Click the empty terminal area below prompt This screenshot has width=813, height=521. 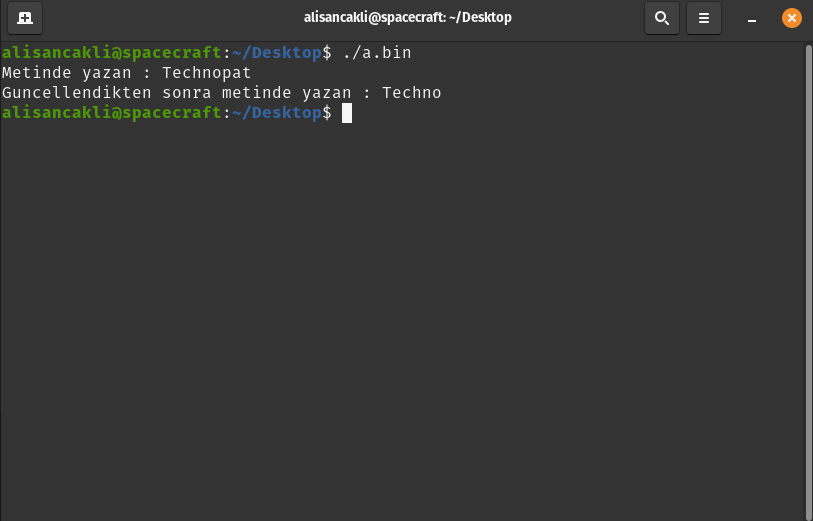click(x=400, y=320)
